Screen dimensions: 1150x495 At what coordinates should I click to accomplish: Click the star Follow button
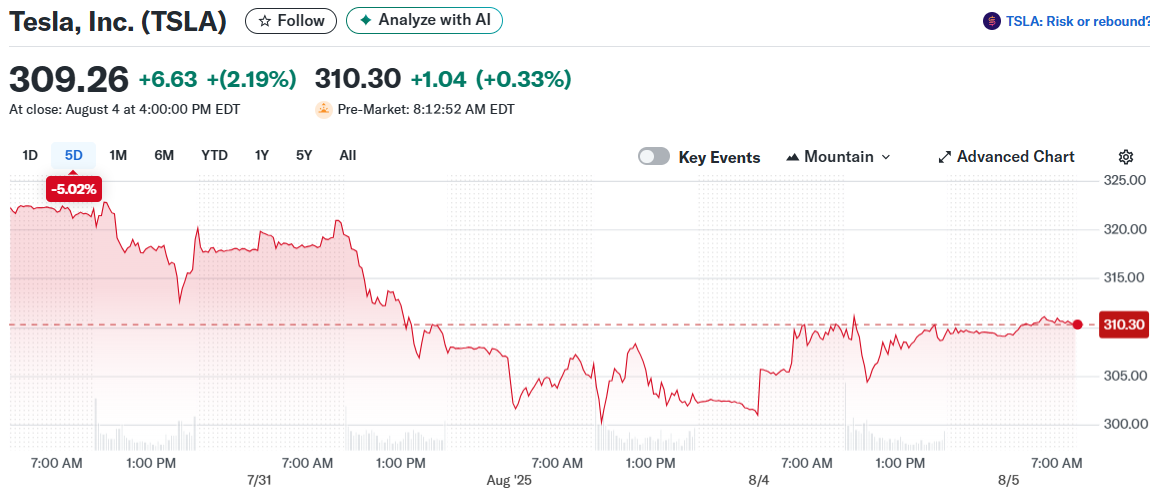click(x=290, y=21)
